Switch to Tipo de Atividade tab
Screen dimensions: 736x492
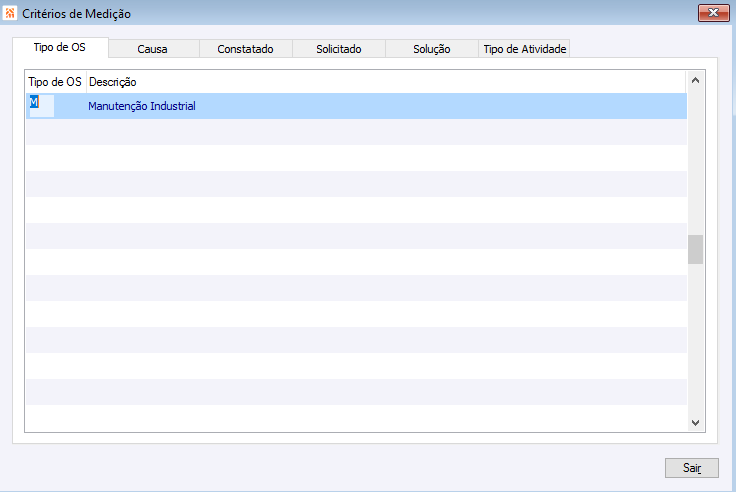[x=524, y=49]
